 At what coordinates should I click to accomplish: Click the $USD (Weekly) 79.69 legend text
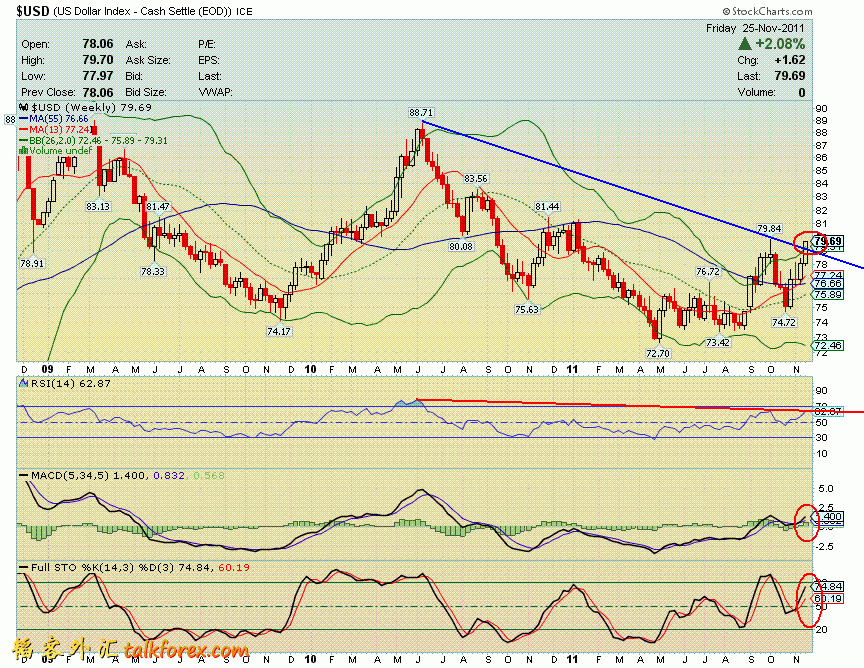pos(91,107)
